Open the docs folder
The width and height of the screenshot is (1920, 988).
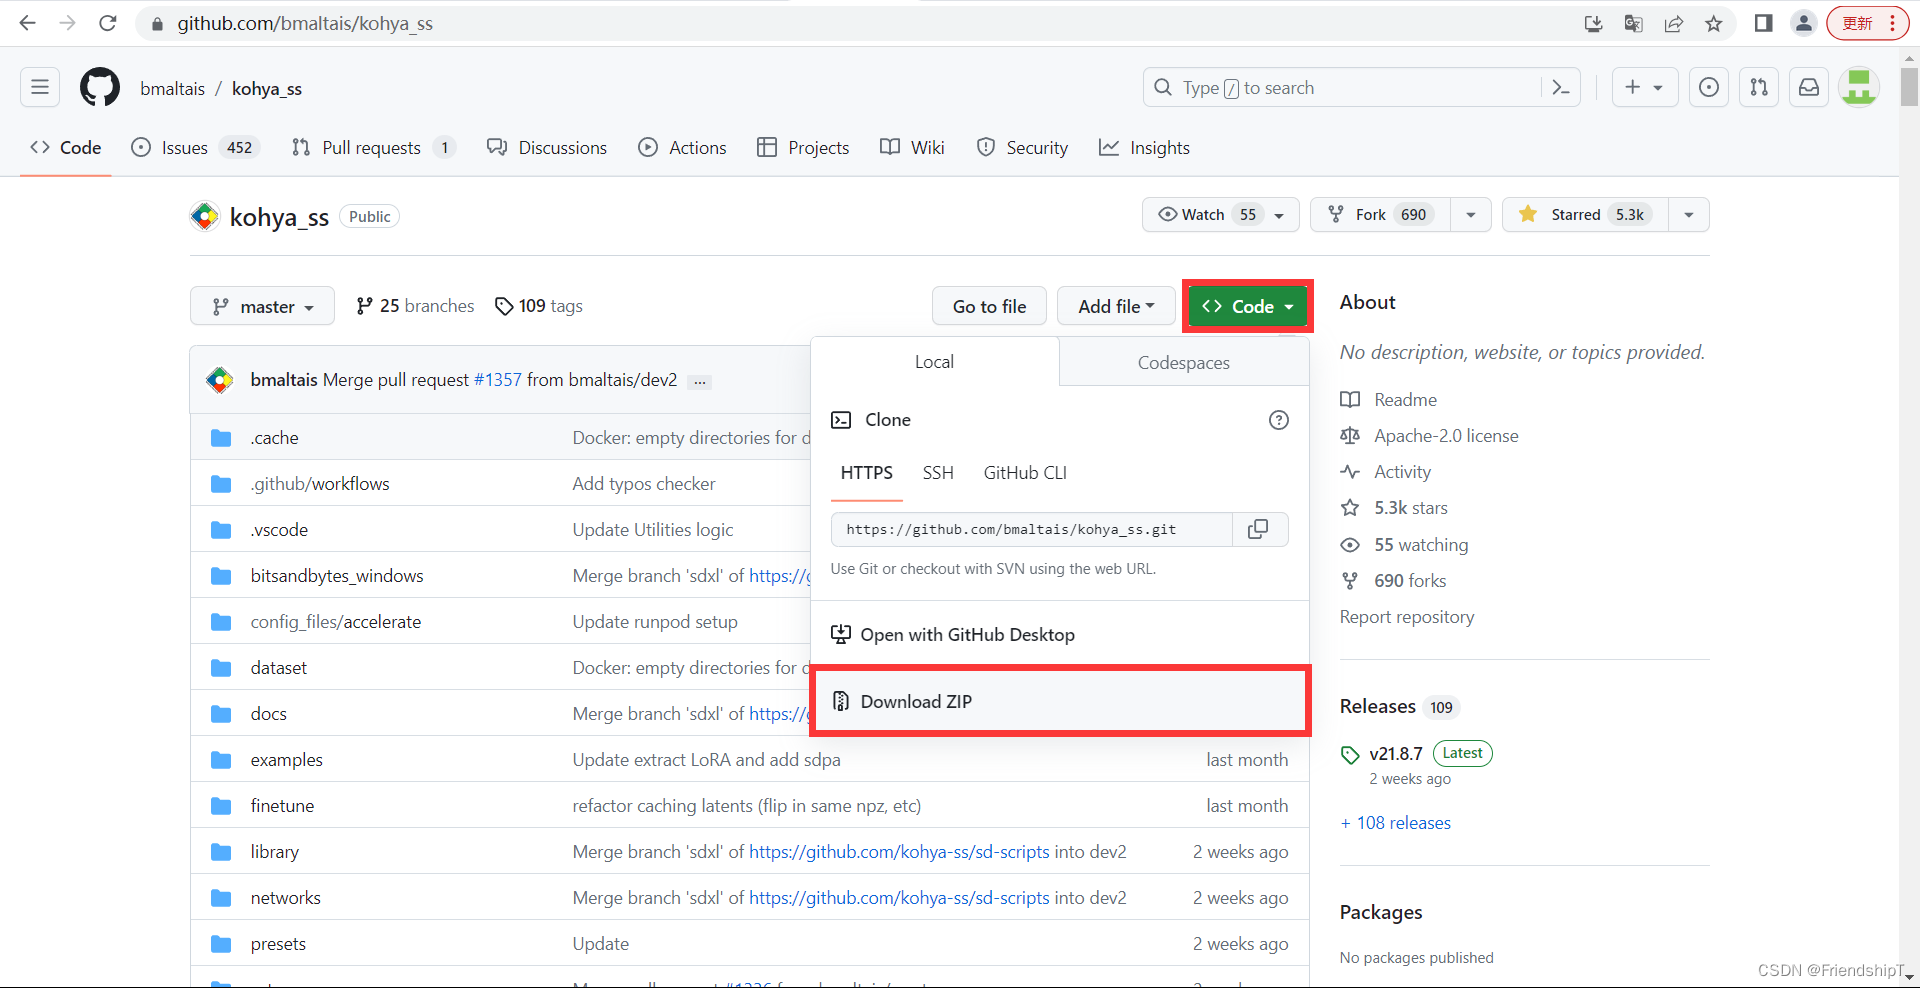[x=269, y=714]
